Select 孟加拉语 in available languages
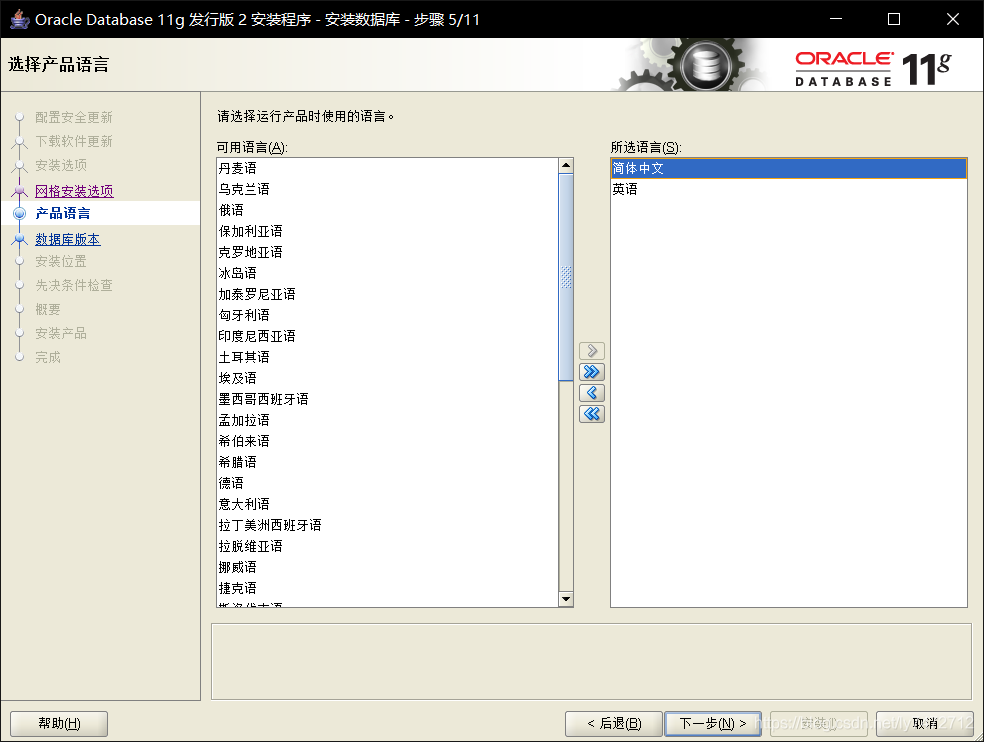 point(387,420)
